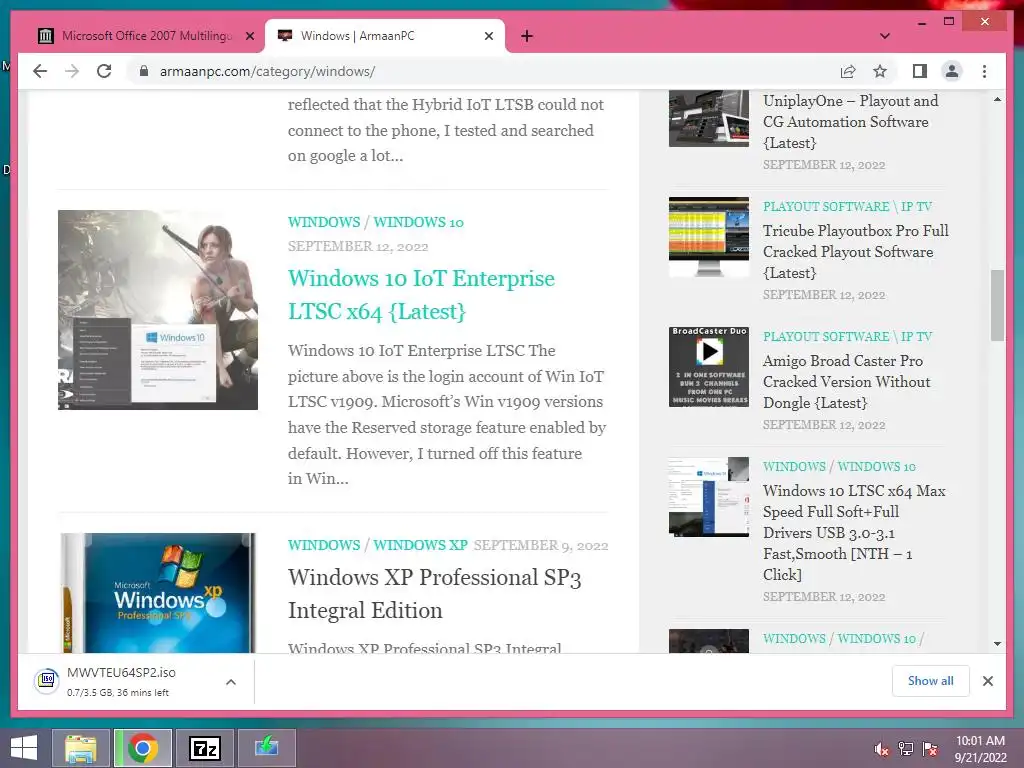Click the BroadCaster Duo thumbnail
This screenshot has height=768, width=1024.
click(x=709, y=366)
